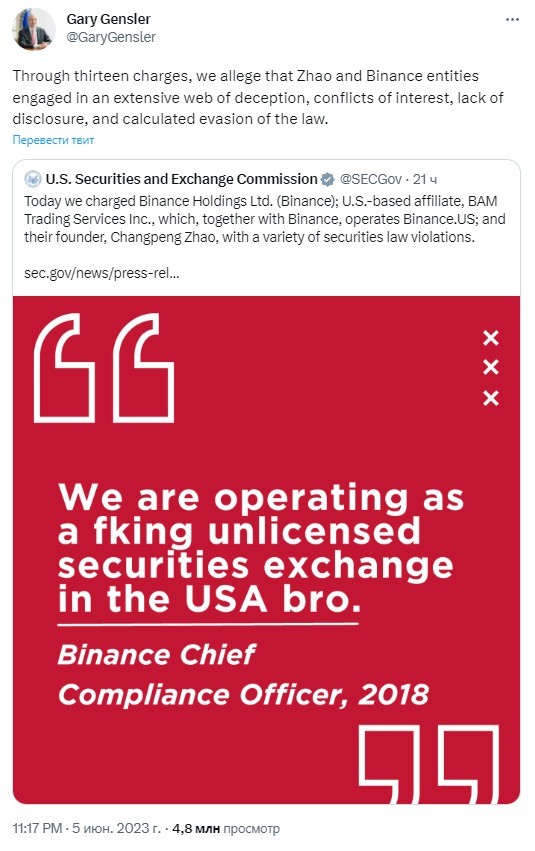
Task: Click the Перевести твит translate link
Action: coord(53,140)
